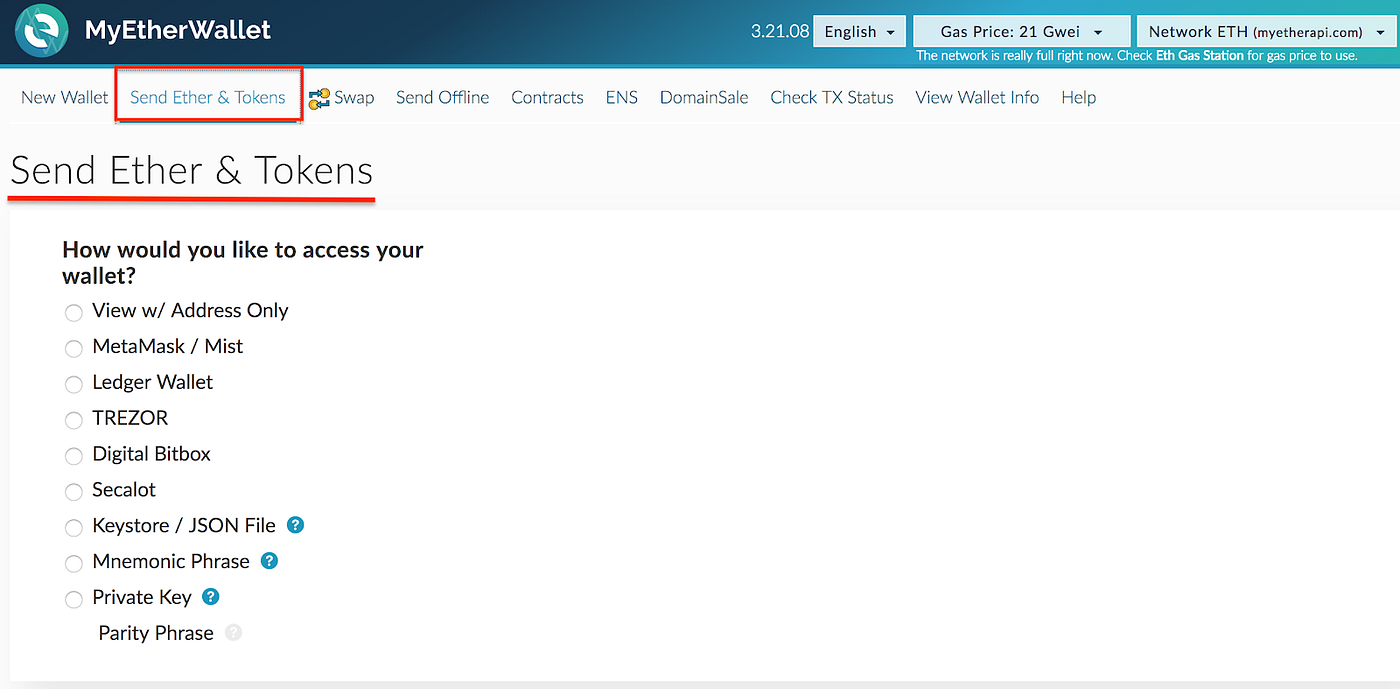Select Secalot radio button
This screenshot has height=689, width=1400.
pos(73,492)
